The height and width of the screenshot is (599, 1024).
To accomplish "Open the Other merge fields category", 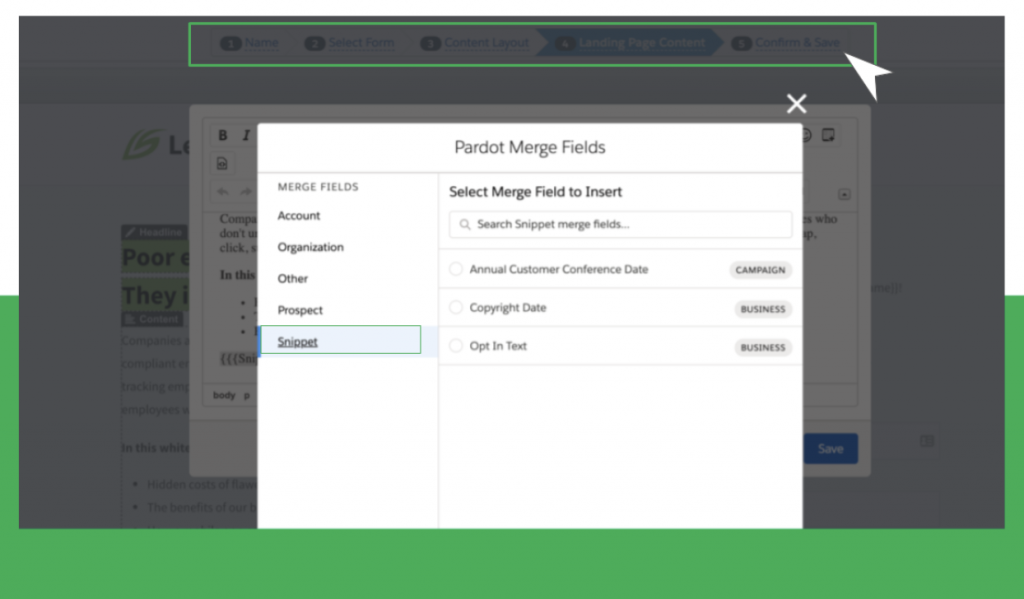I will [x=293, y=278].
